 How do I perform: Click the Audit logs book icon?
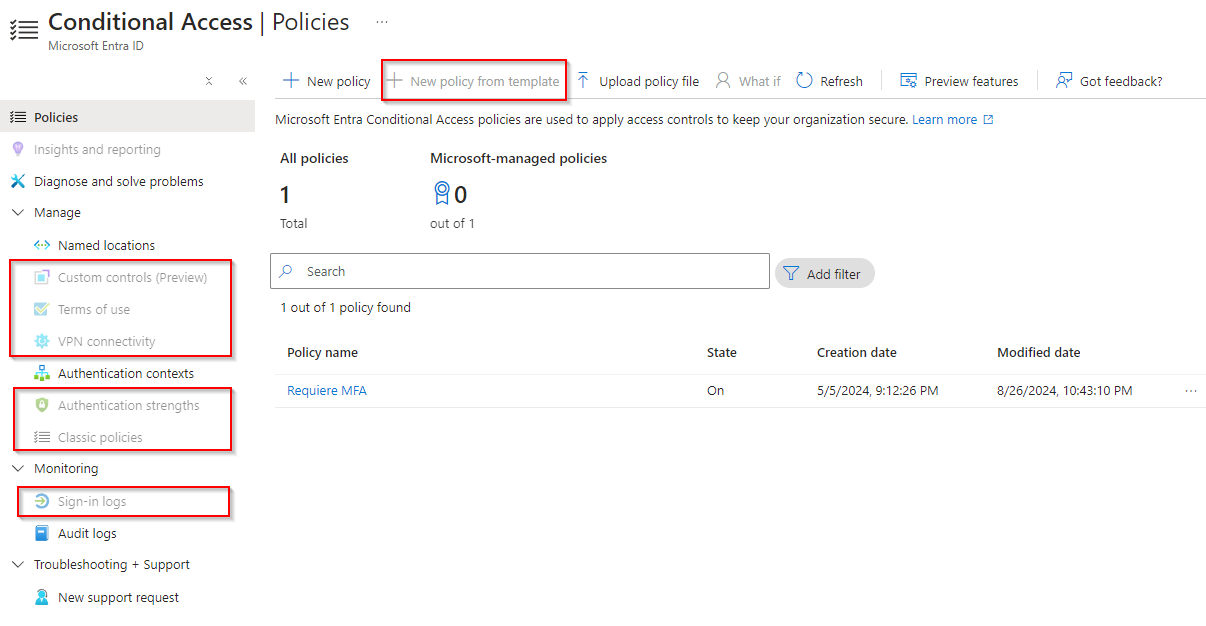pos(42,533)
